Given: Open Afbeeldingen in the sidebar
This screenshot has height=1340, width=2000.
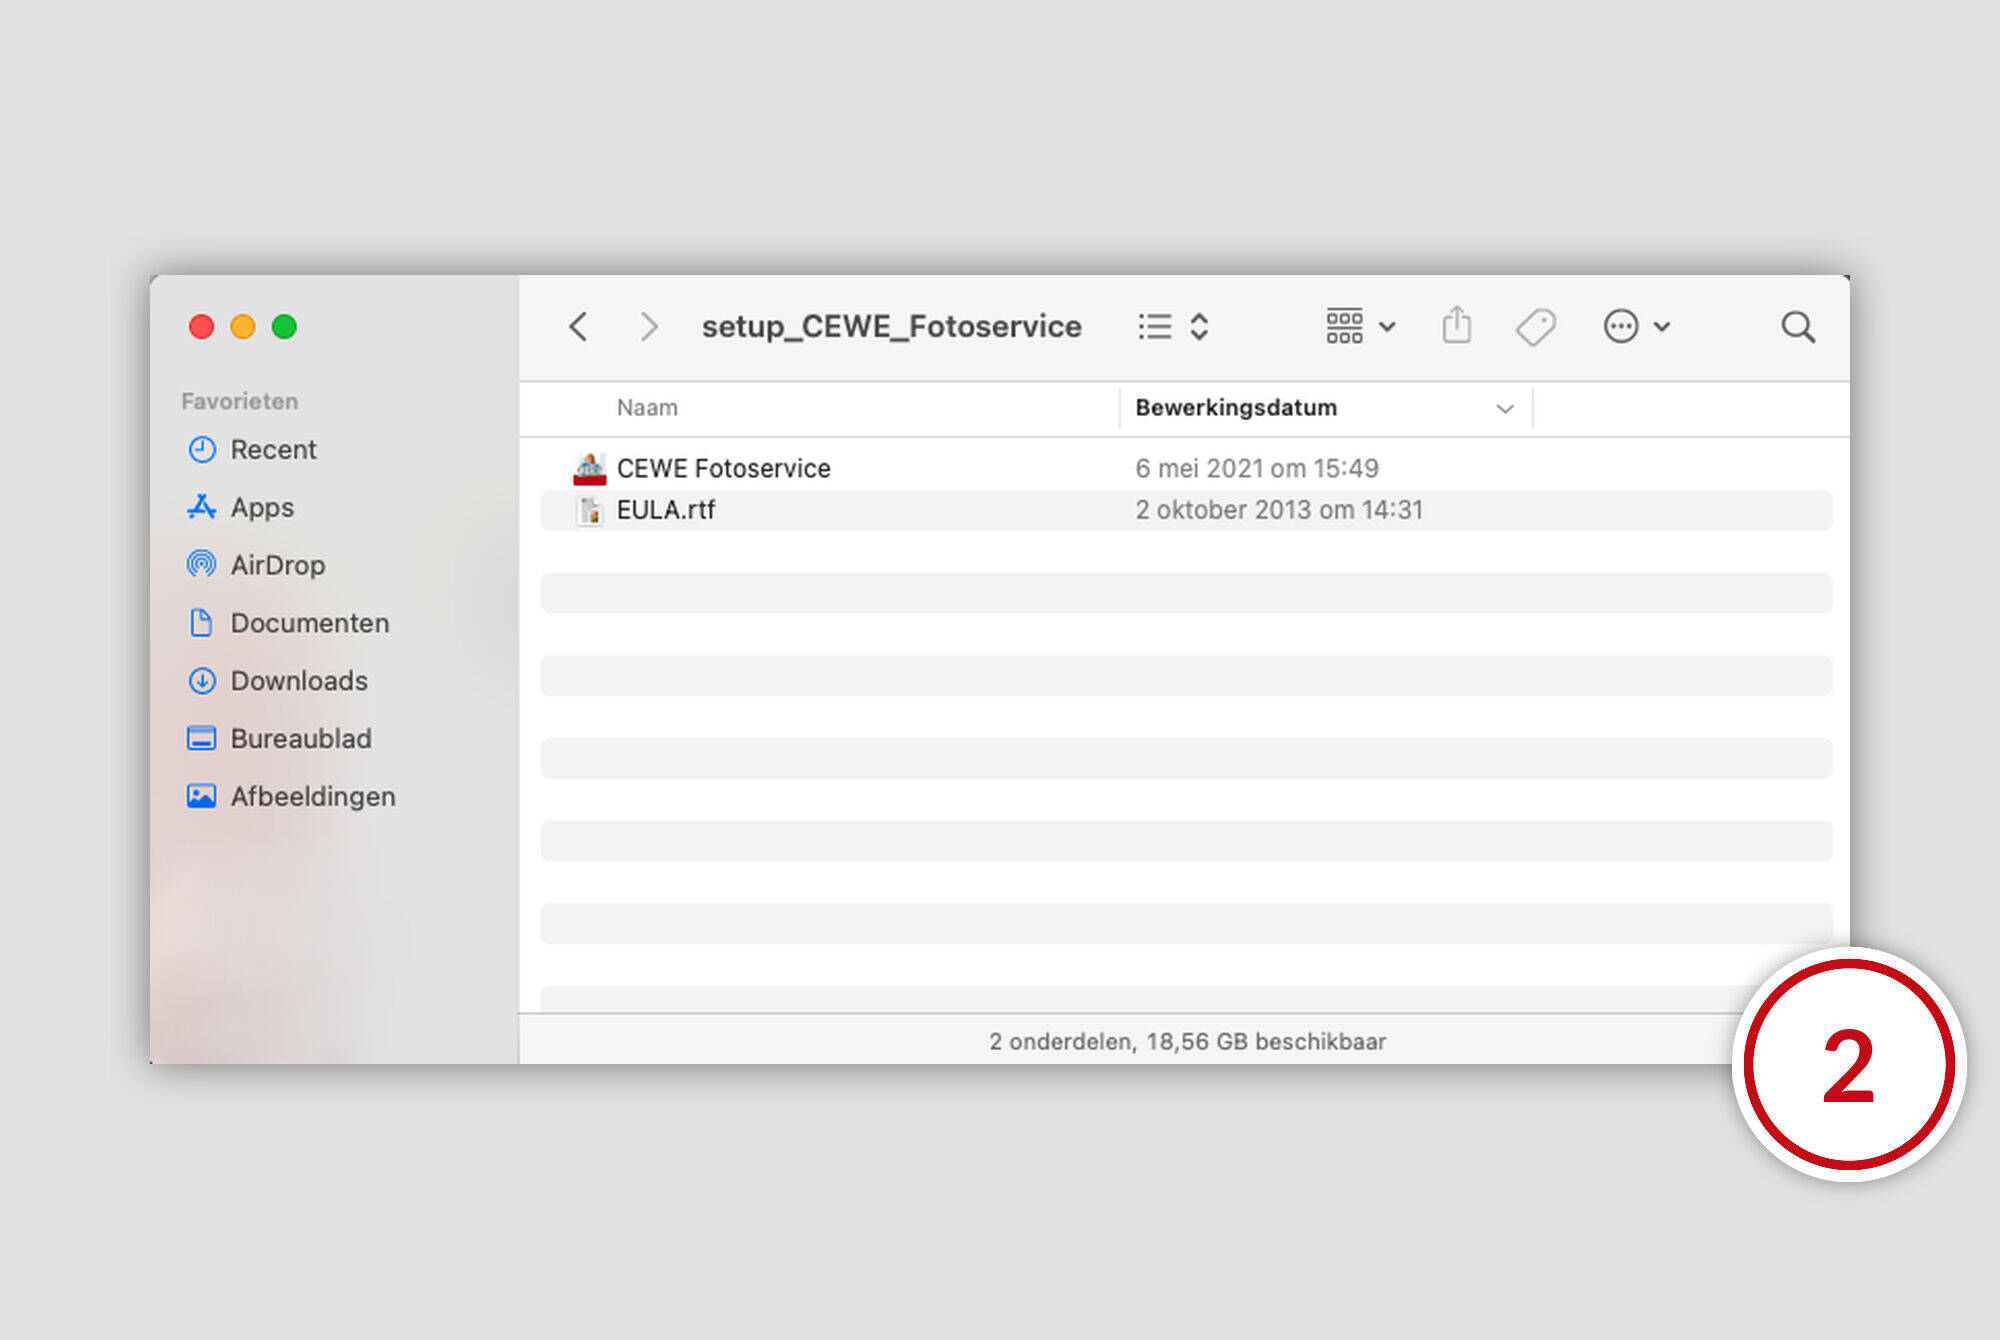Looking at the screenshot, I should pyautogui.click(x=313, y=797).
